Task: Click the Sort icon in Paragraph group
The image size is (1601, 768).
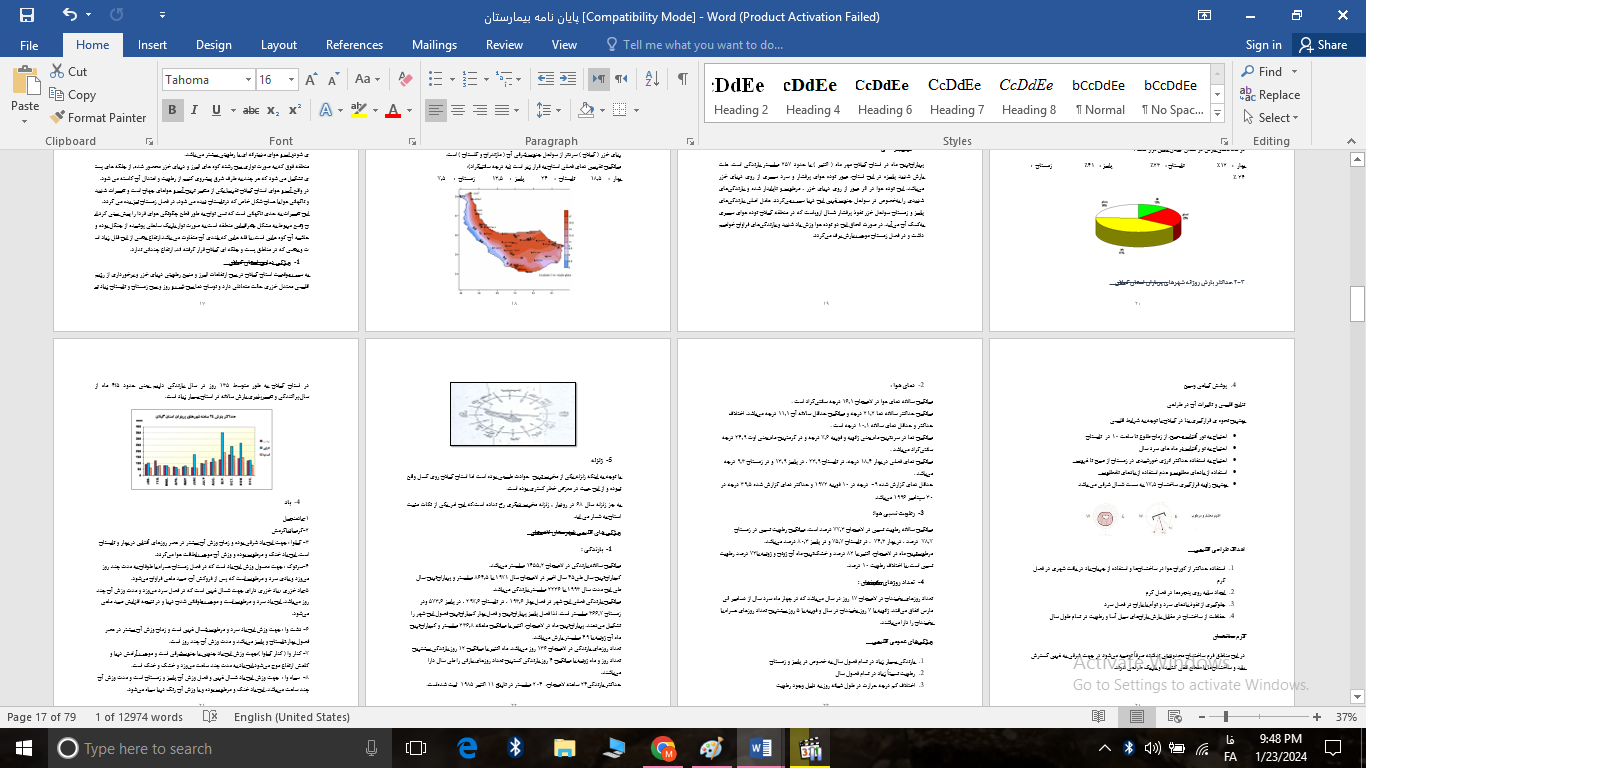Action: (652, 79)
